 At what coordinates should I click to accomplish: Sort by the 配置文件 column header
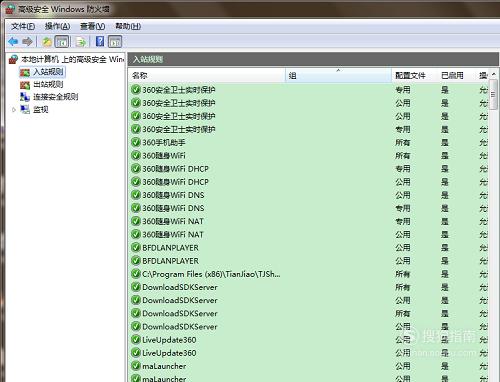click(415, 76)
